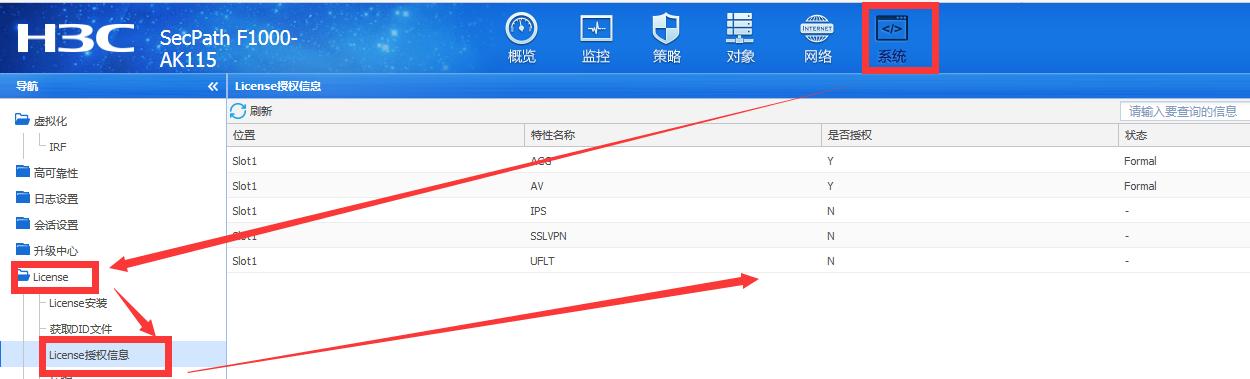Collapse the 导航 panel with double-chevron
This screenshot has height=379, width=1250.
click(x=213, y=87)
